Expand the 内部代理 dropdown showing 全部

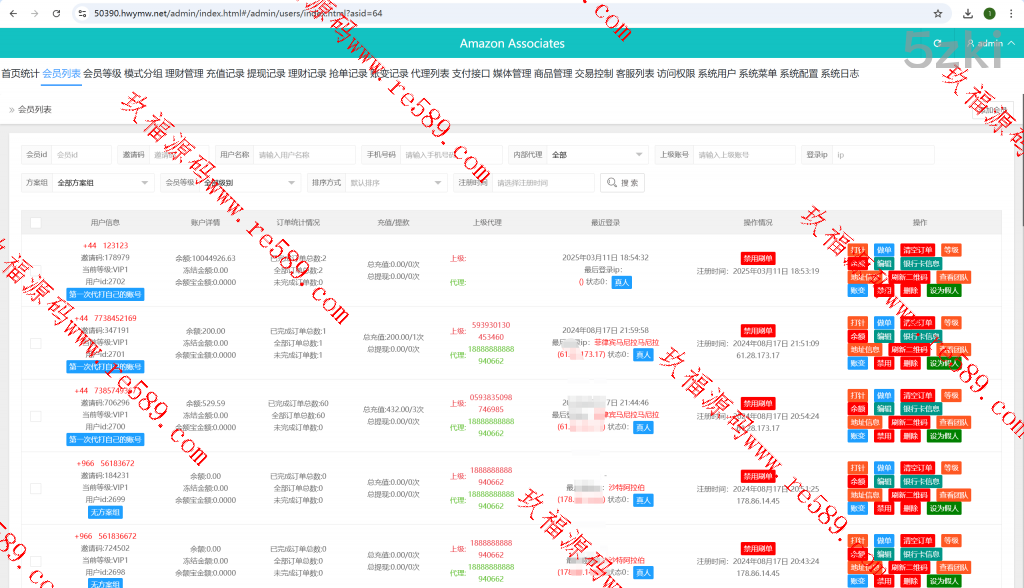click(x=596, y=155)
